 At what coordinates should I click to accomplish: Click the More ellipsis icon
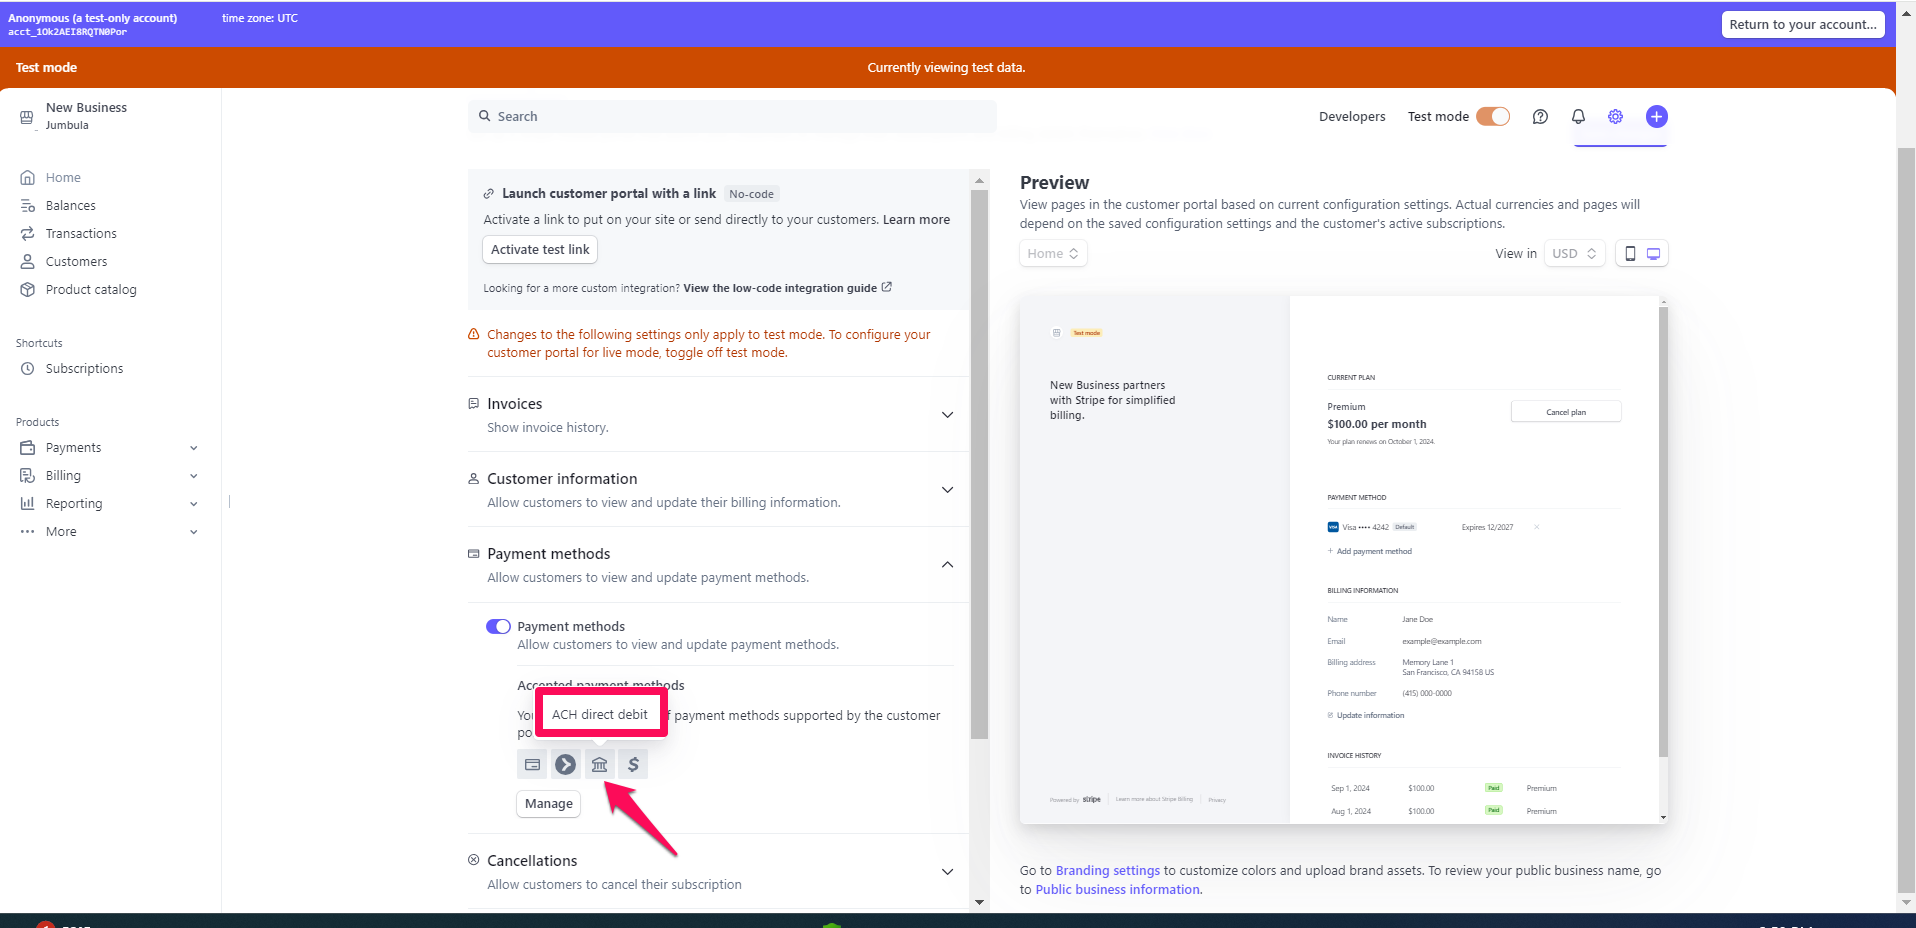point(27,531)
